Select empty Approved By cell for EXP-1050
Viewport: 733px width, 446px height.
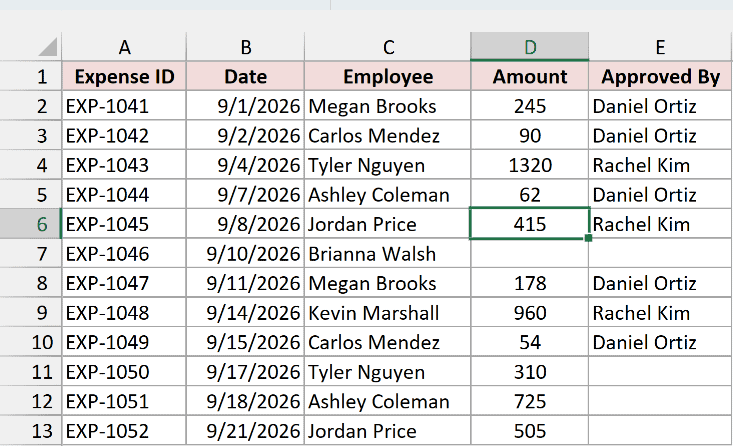[x=660, y=372]
